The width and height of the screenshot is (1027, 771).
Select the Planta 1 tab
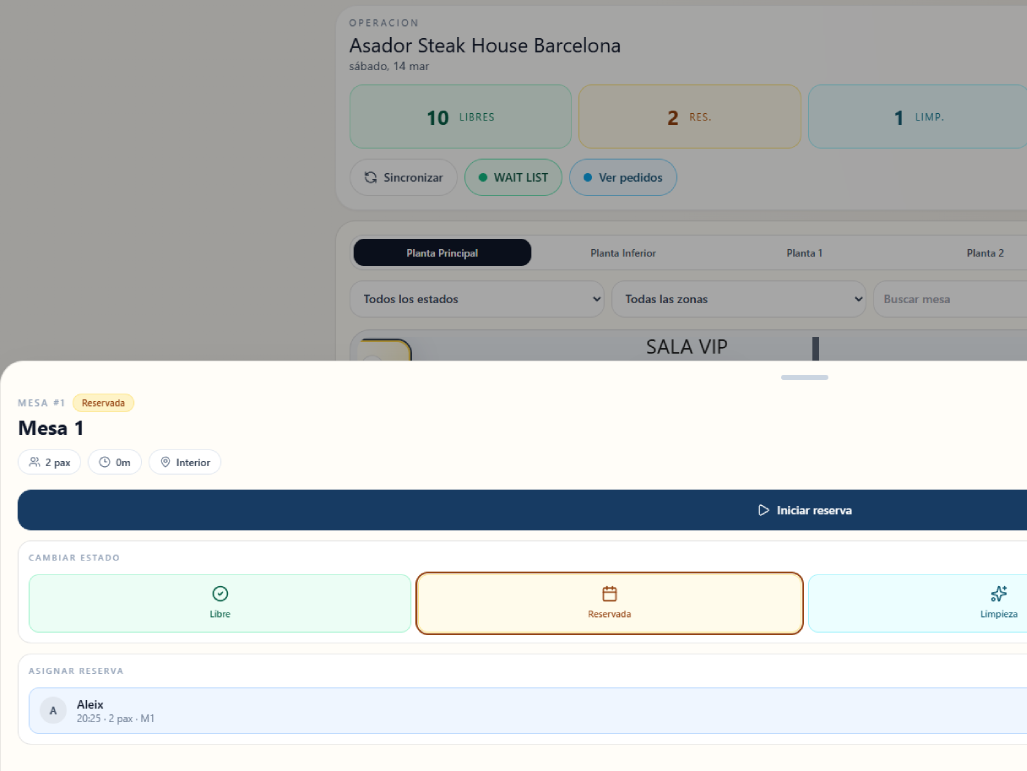pos(804,253)
